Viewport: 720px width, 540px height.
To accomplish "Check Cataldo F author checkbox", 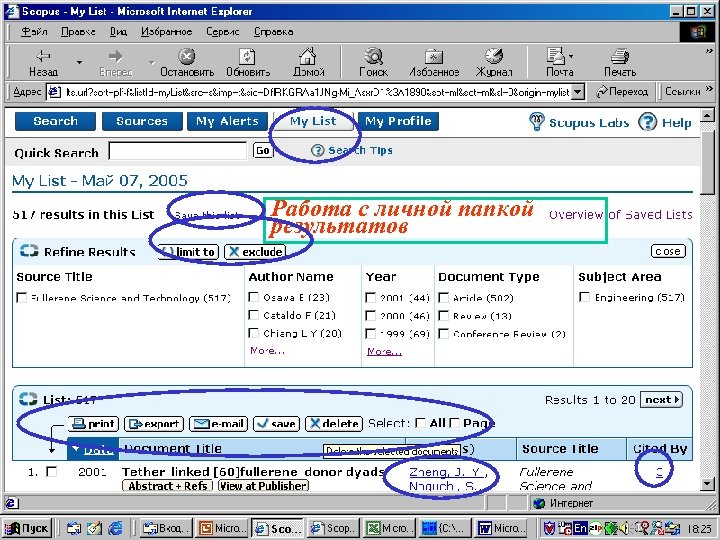I will click(x=253, y=315).
